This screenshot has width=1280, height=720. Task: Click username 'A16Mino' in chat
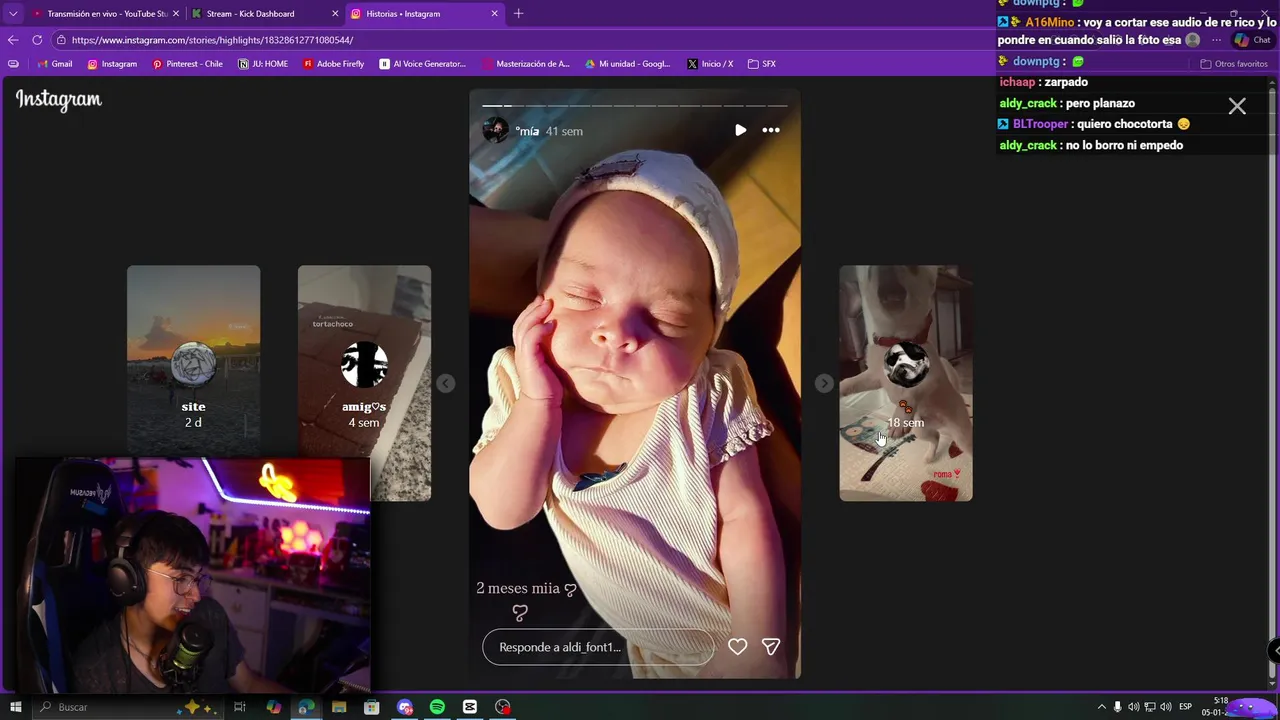(x=1049, y=22)
